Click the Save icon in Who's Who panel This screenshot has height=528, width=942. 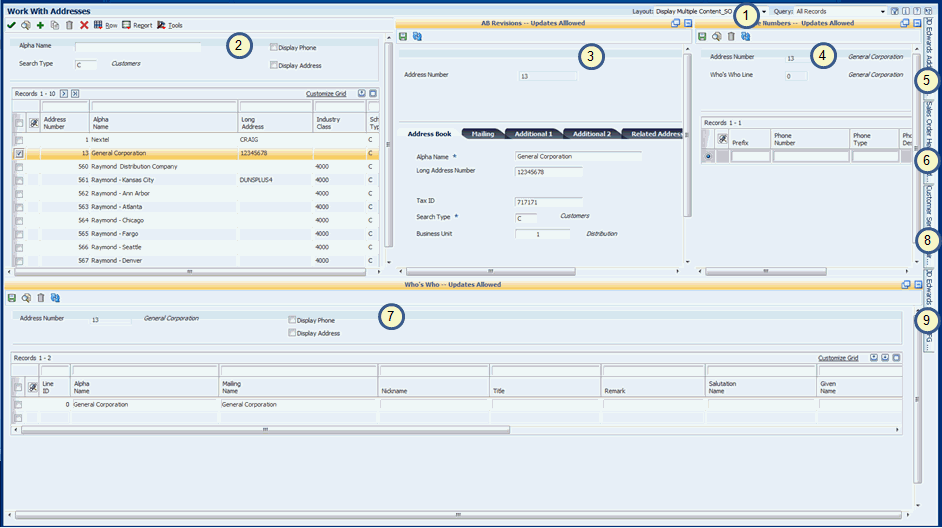(x=11, y=298)
